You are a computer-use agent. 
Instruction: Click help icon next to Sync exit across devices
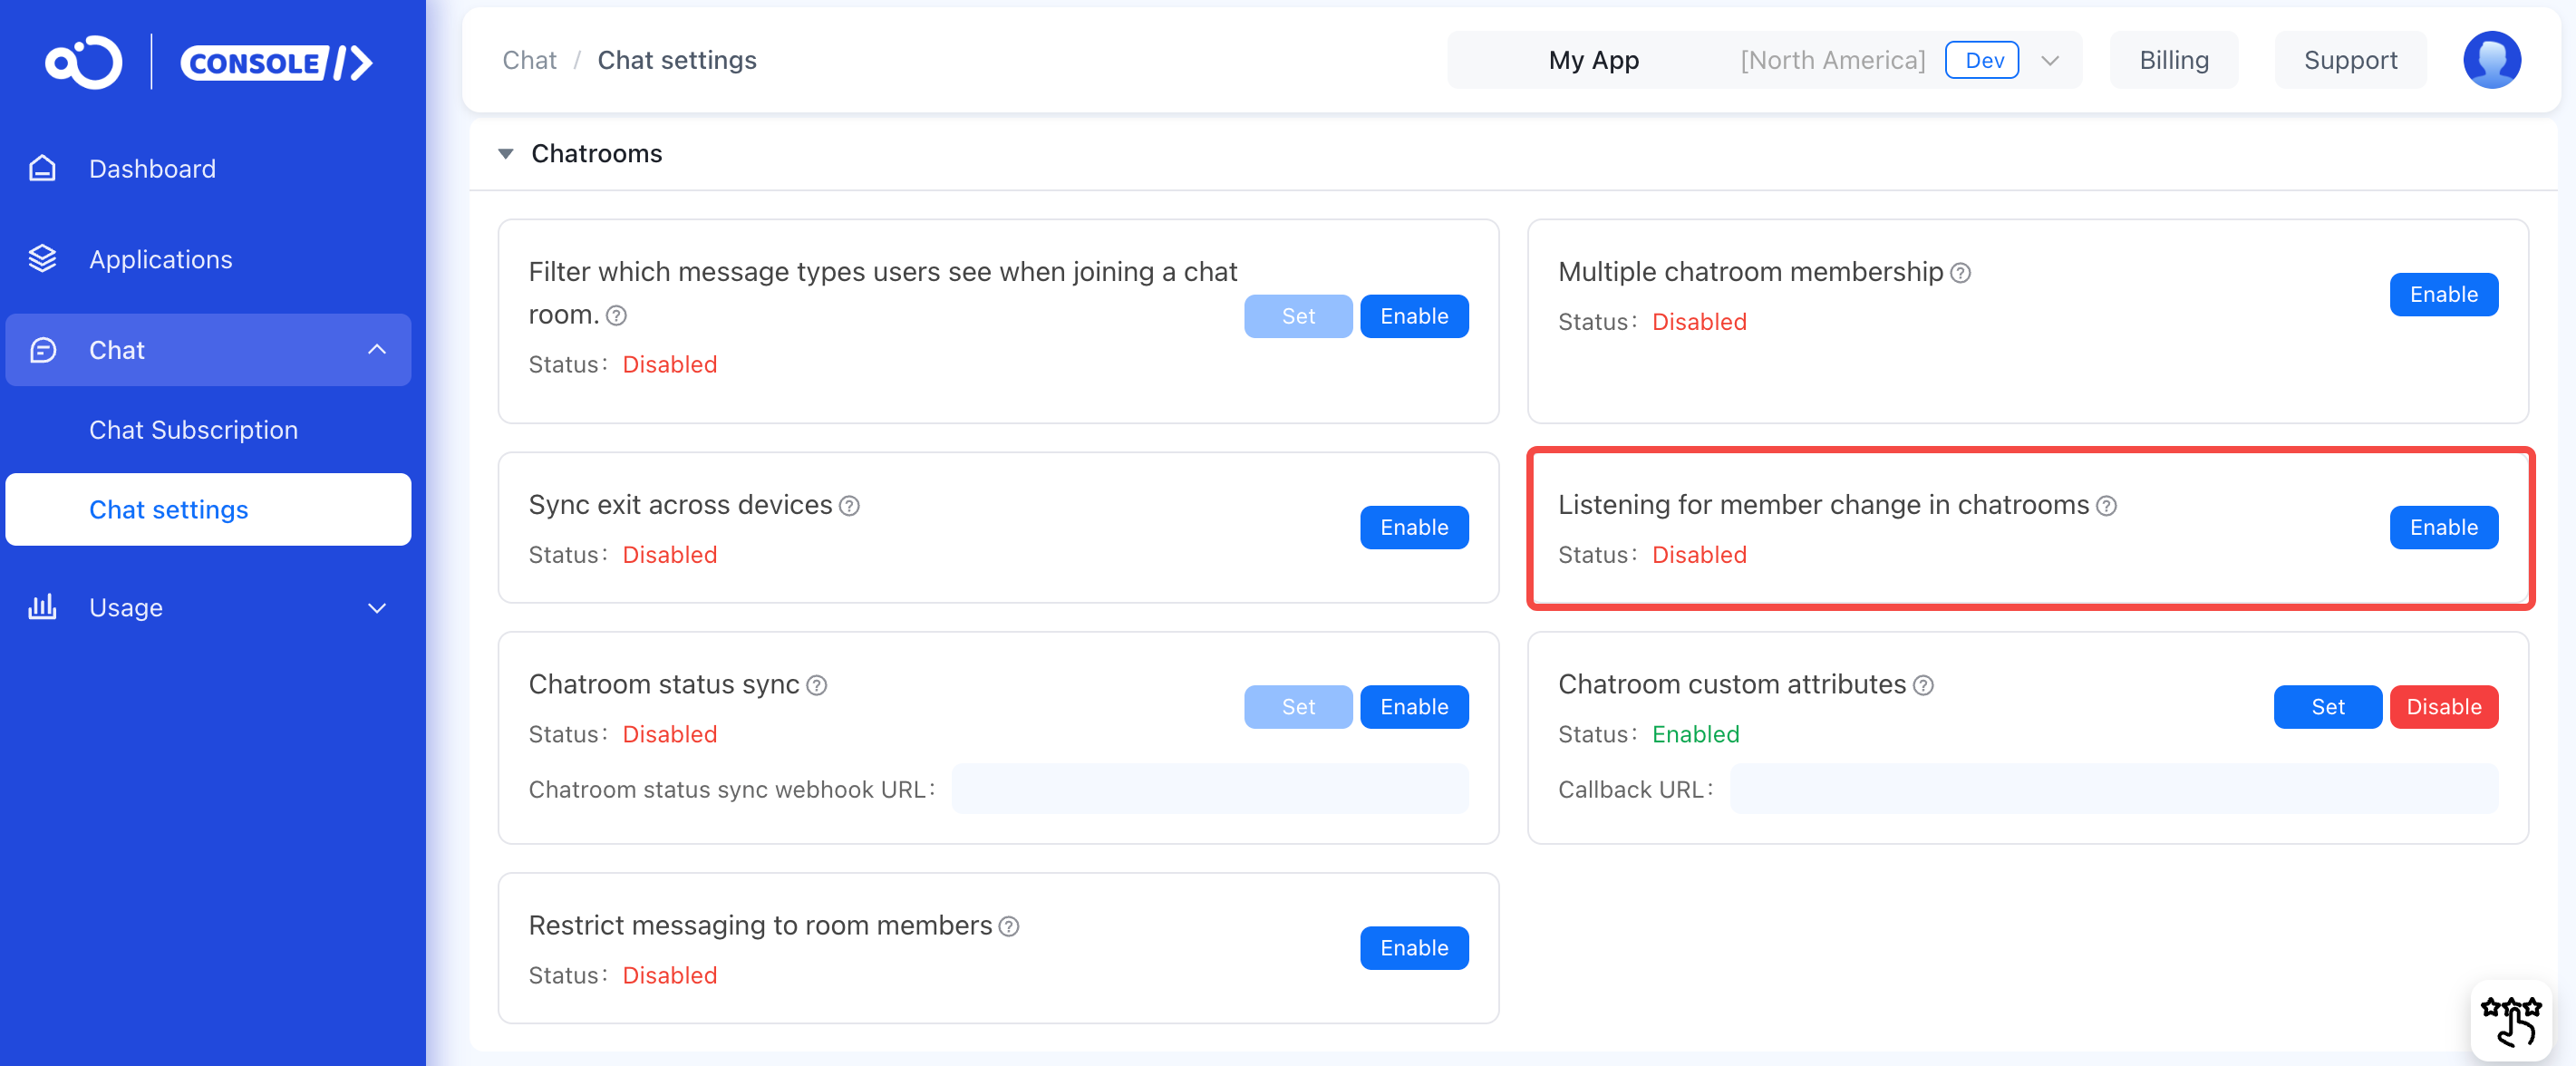click(x=849, y=506)
